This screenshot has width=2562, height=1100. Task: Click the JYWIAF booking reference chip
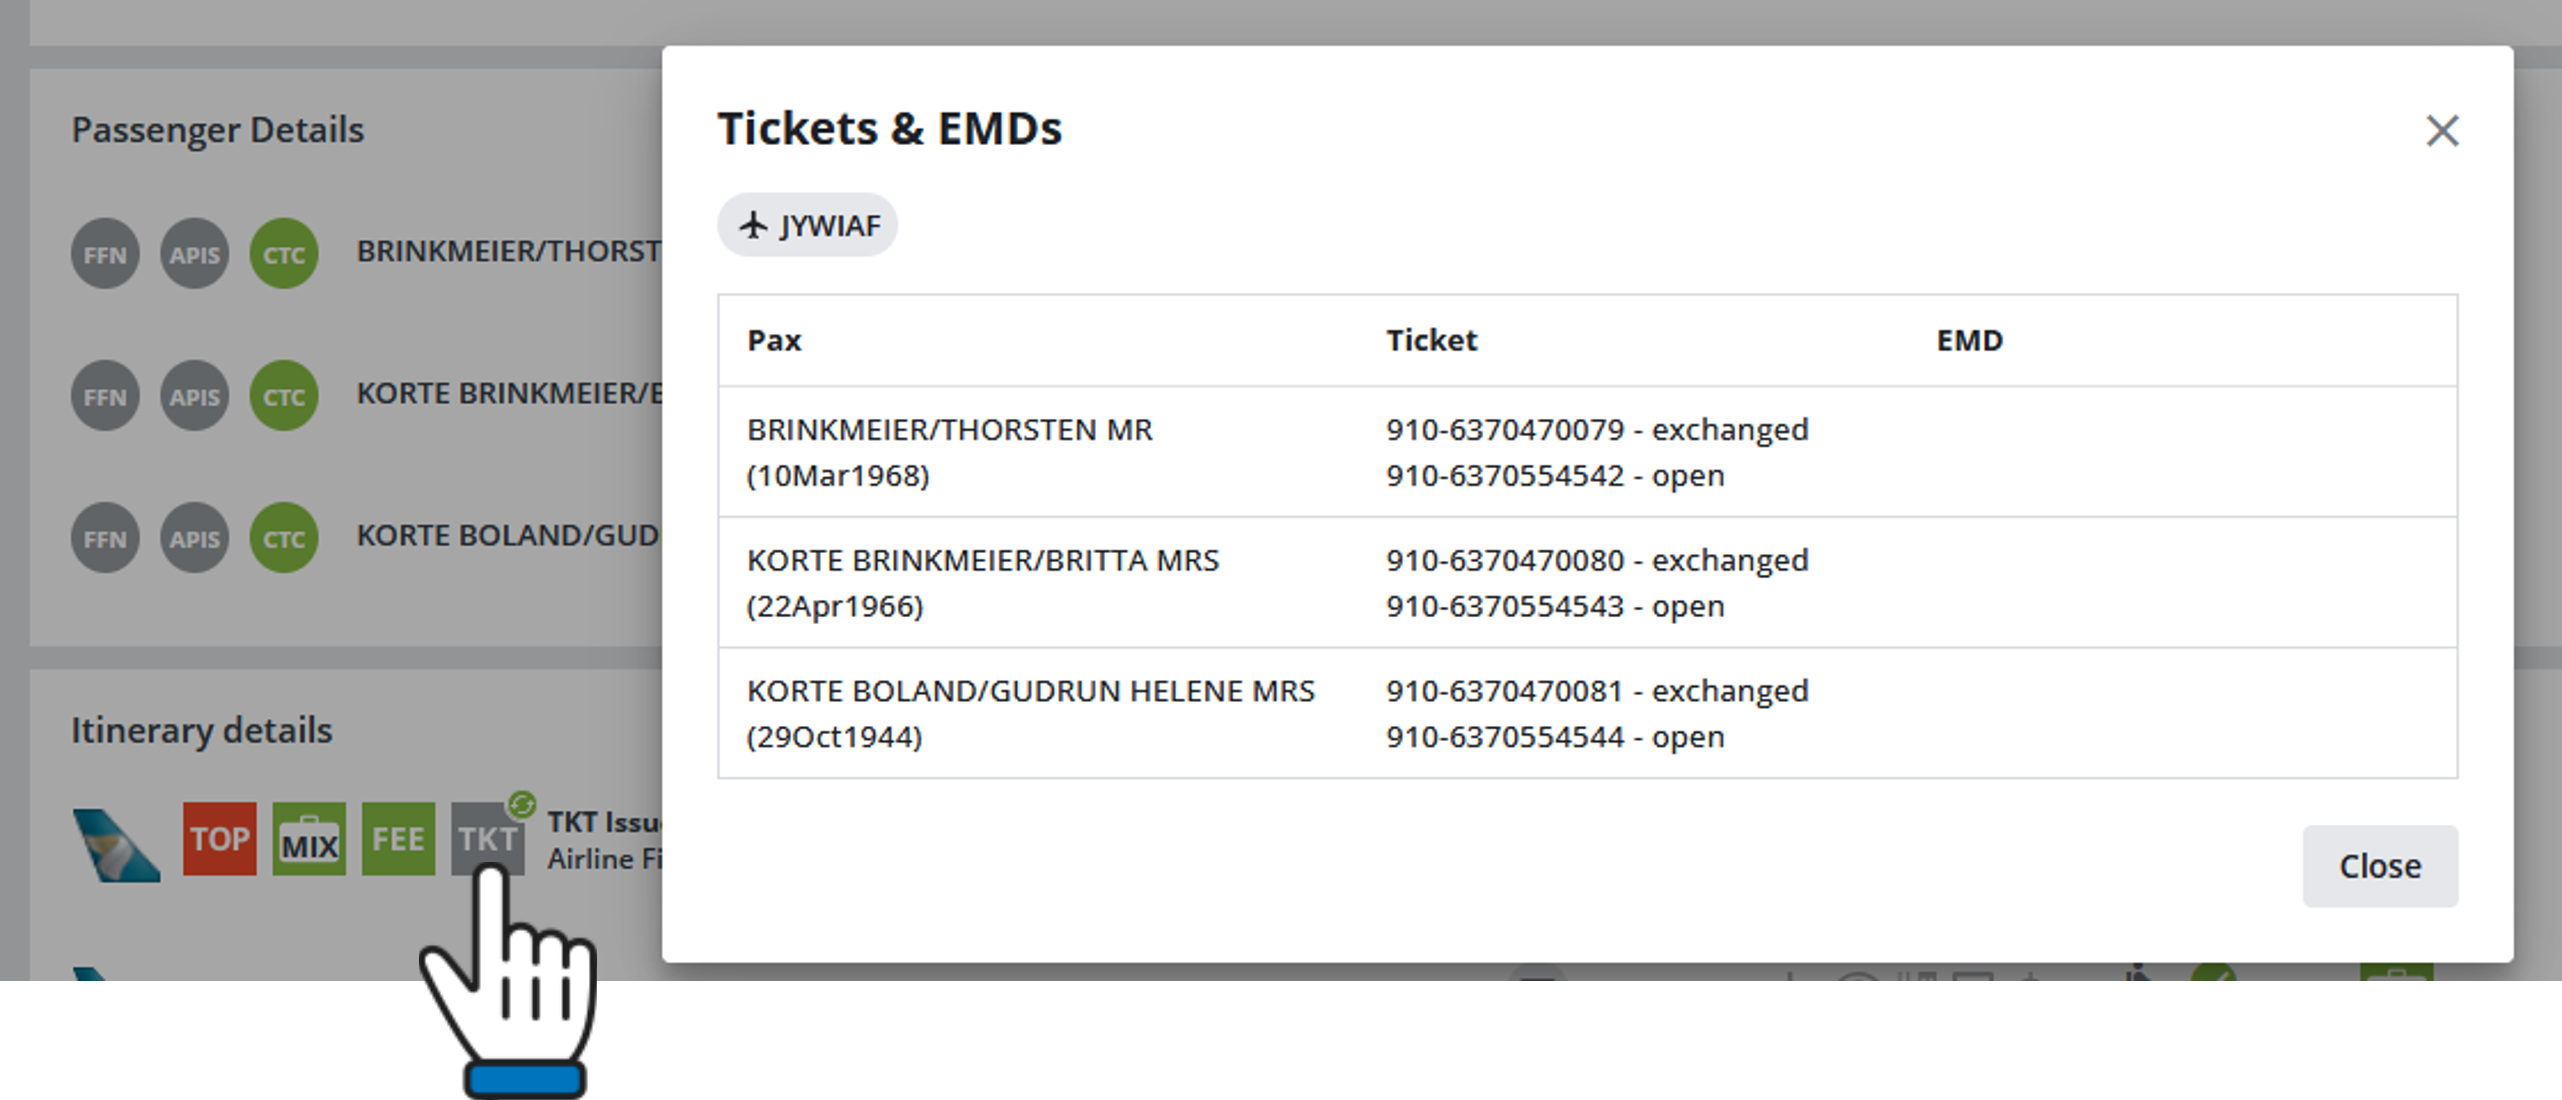coord(808,226)
